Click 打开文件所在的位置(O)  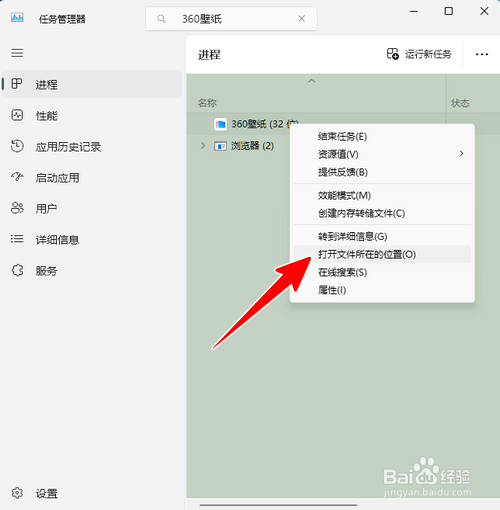pyautogui.click(x=382, y=254)
